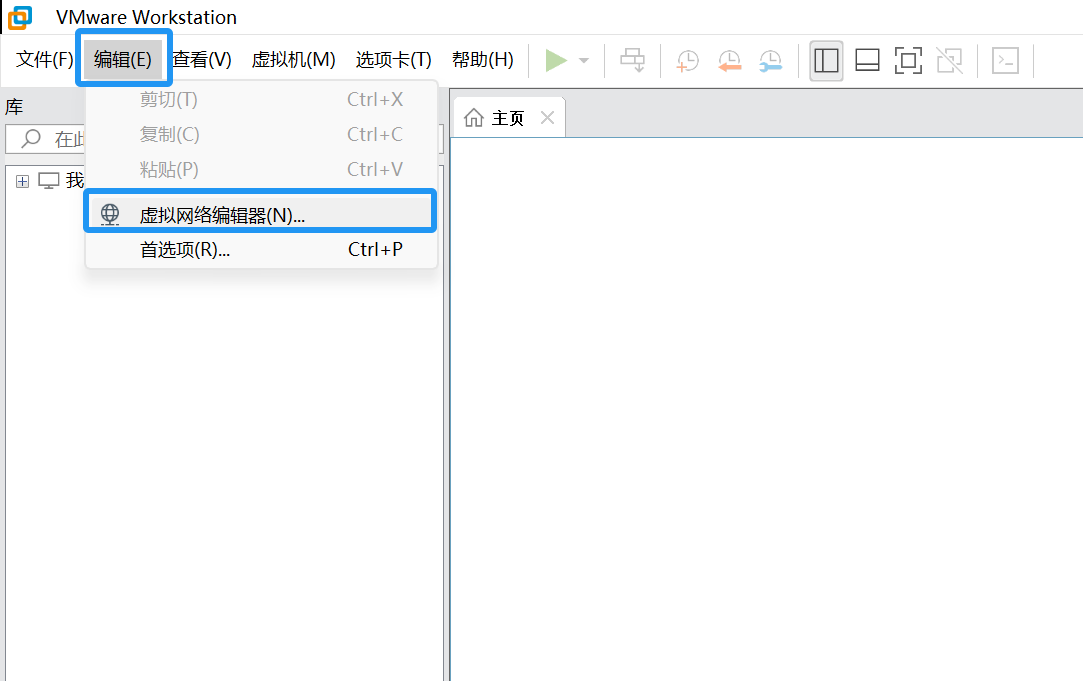The height and width of the screenshot is (681, 1083).
Task: Take a snapshot using the clock-plus icon
Action: coord(687,61)
